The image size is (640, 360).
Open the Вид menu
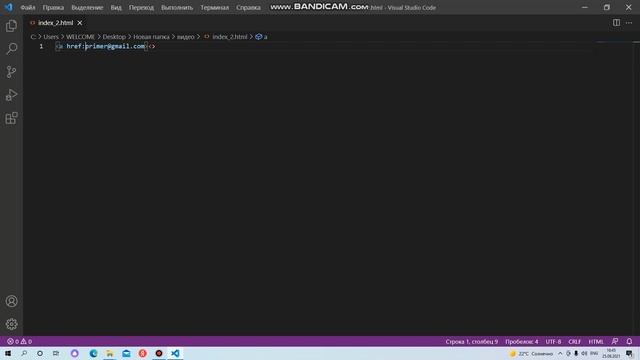116,7
